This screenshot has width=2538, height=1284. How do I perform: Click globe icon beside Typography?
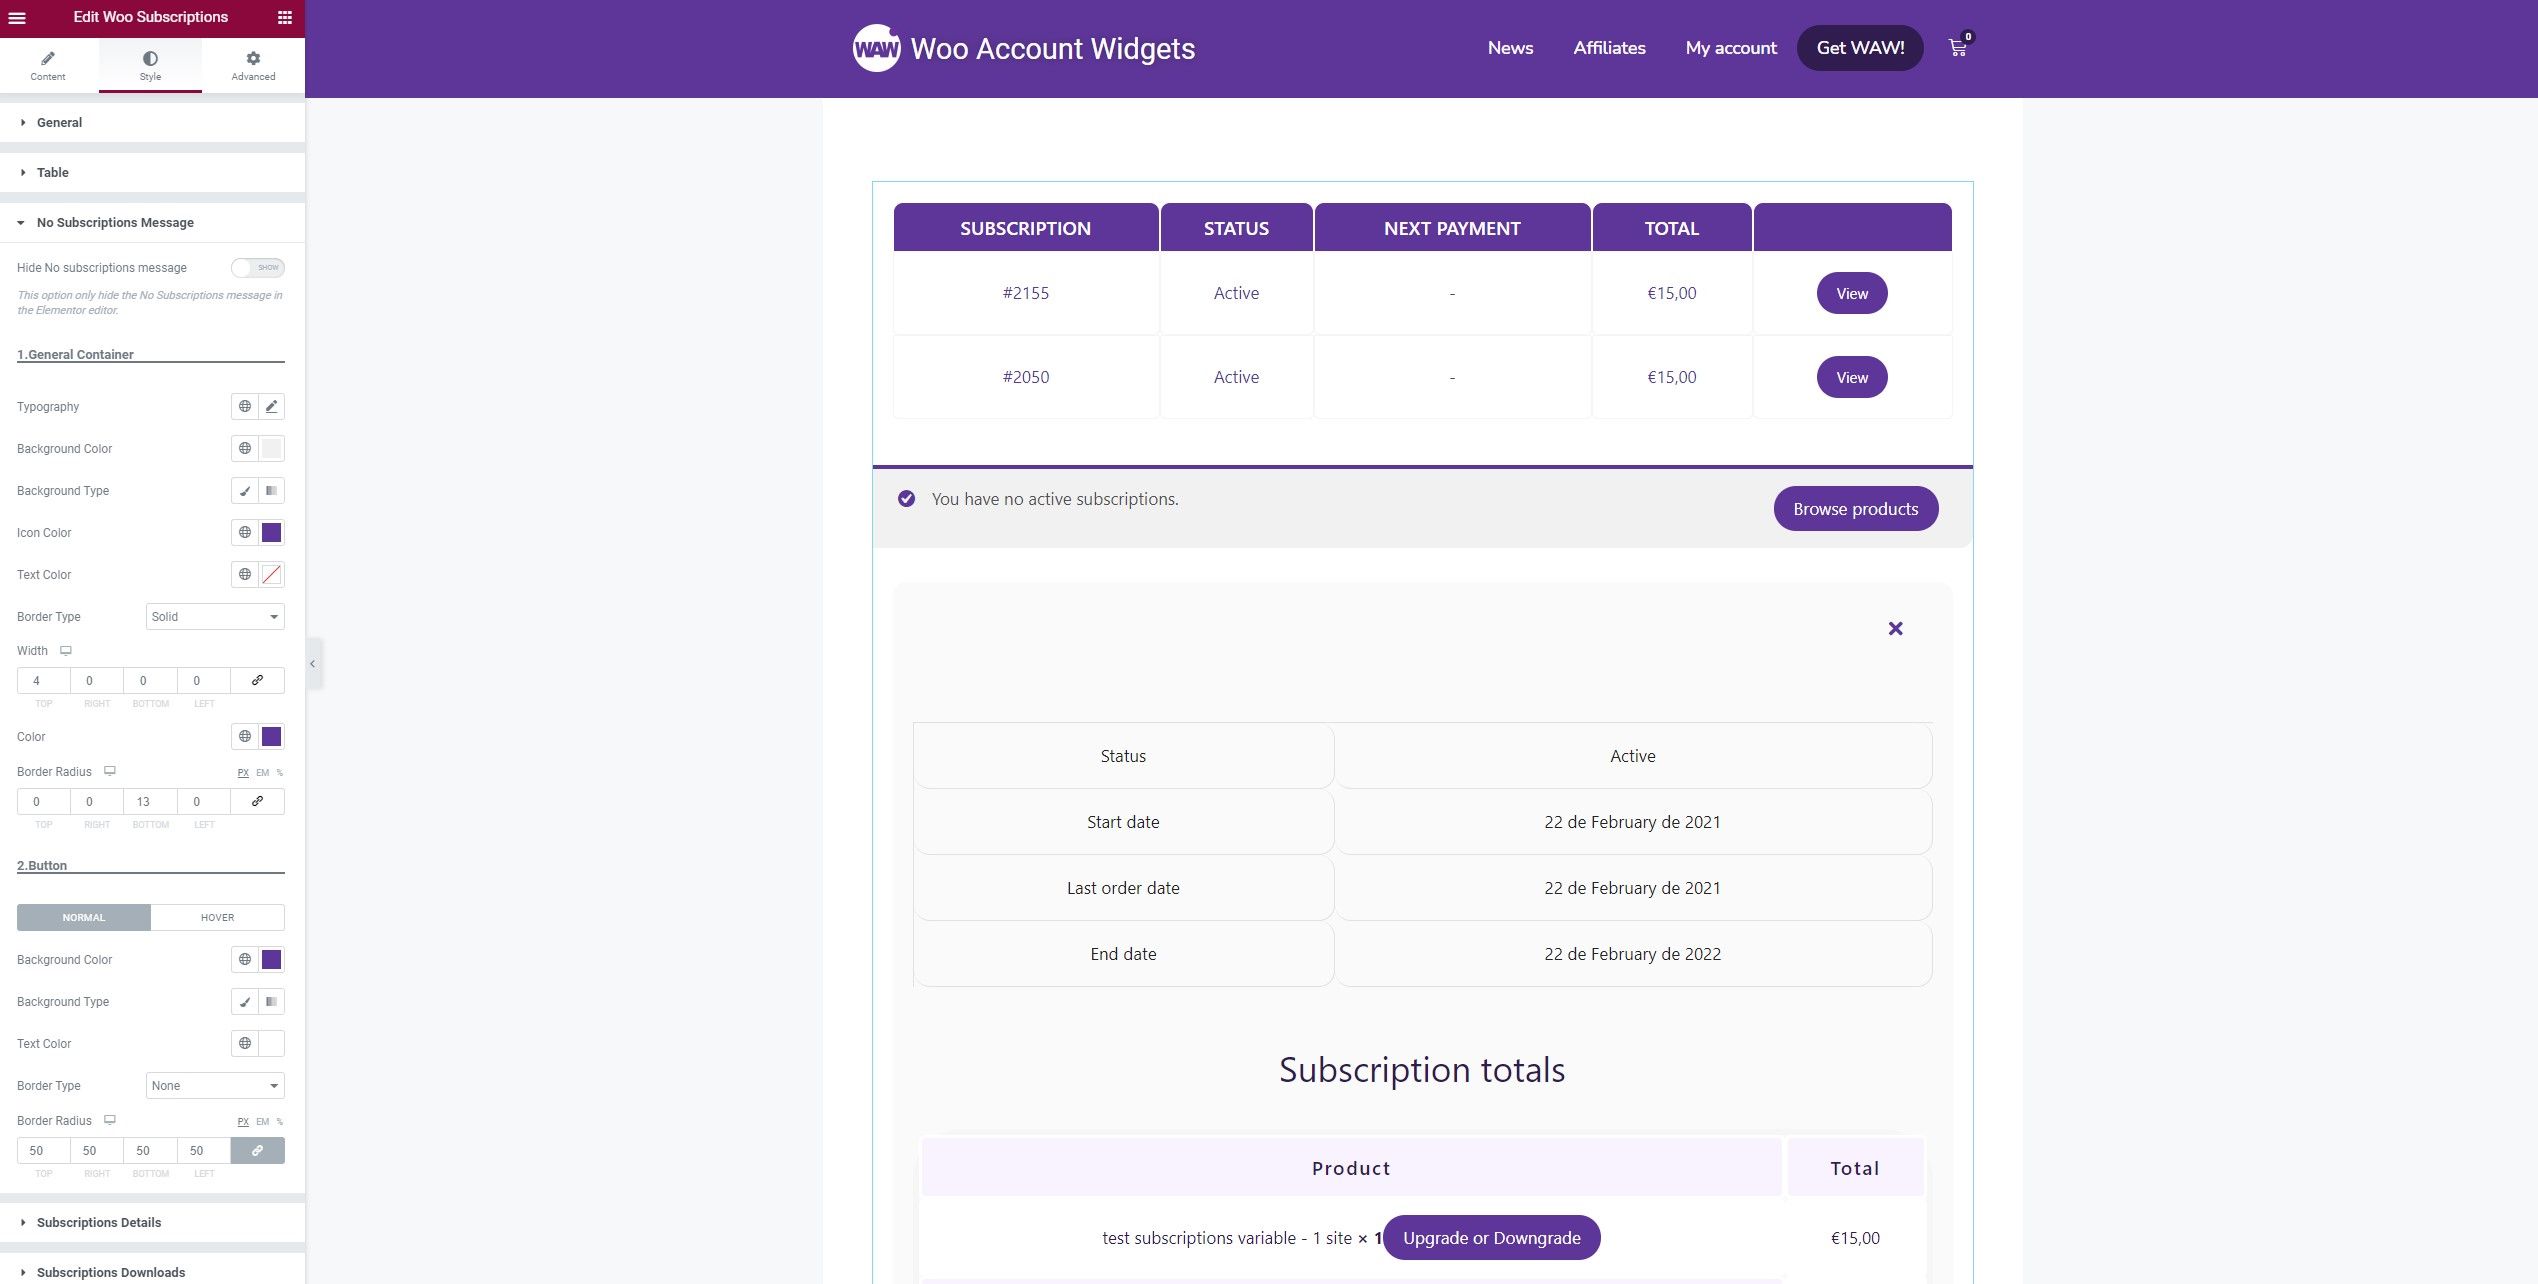point(245,407)
